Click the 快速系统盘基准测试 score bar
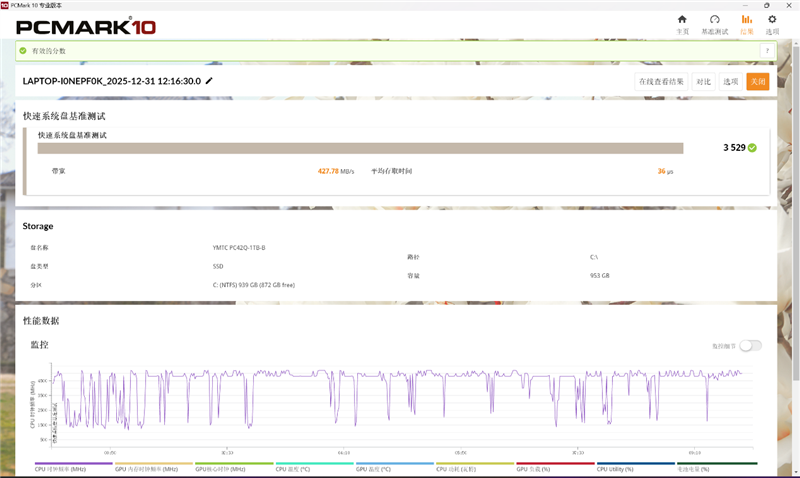This screenshot has height=478, width=800. pos(360,148)
